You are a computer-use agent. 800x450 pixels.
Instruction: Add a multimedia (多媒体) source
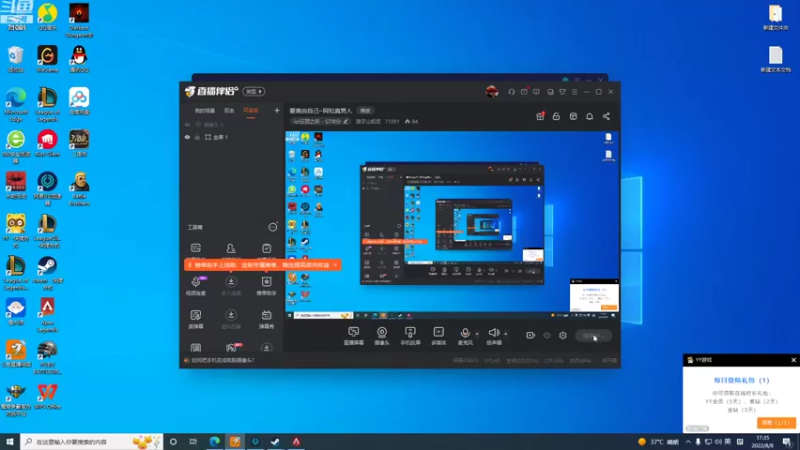(x=438, y=336)
